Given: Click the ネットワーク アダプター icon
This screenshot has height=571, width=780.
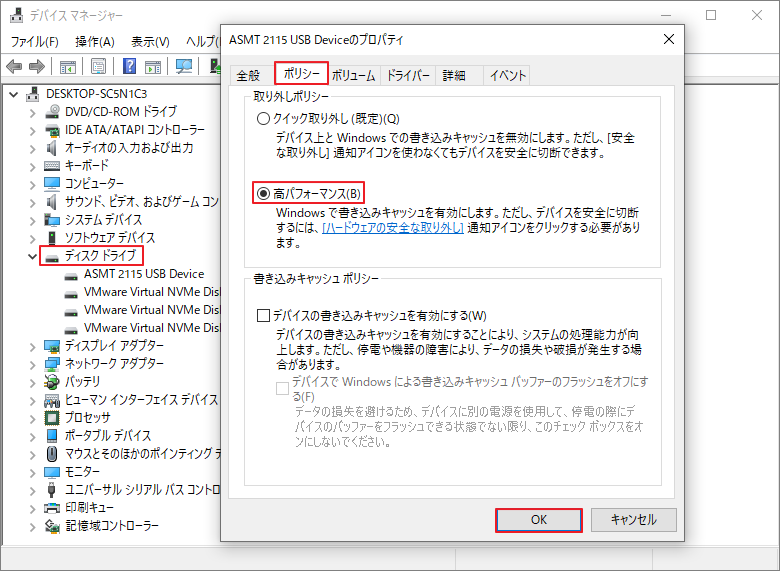Looking at the screenshot, I should coord(52,364).
